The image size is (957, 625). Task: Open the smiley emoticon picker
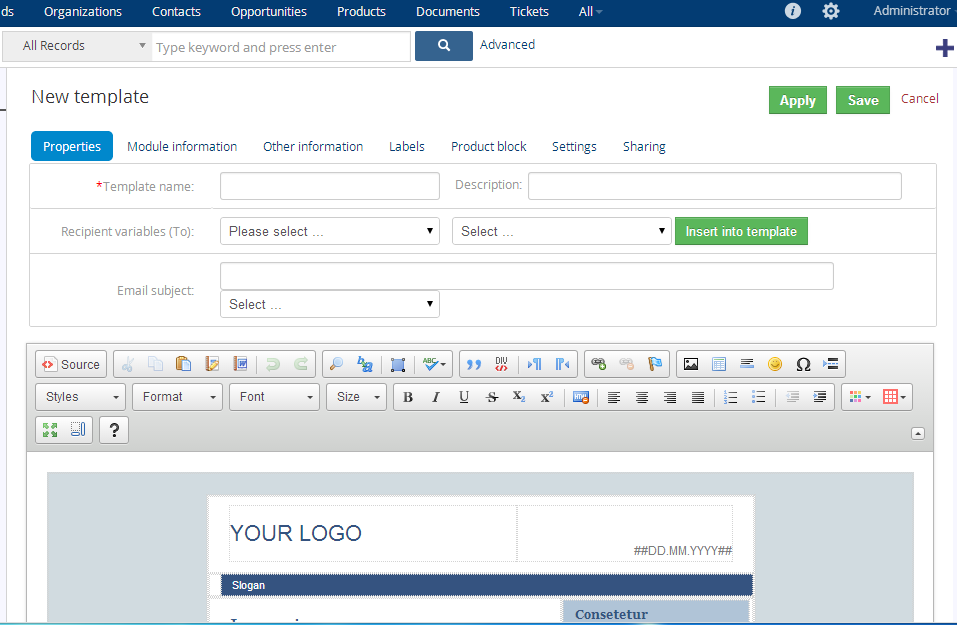point(775,364)
